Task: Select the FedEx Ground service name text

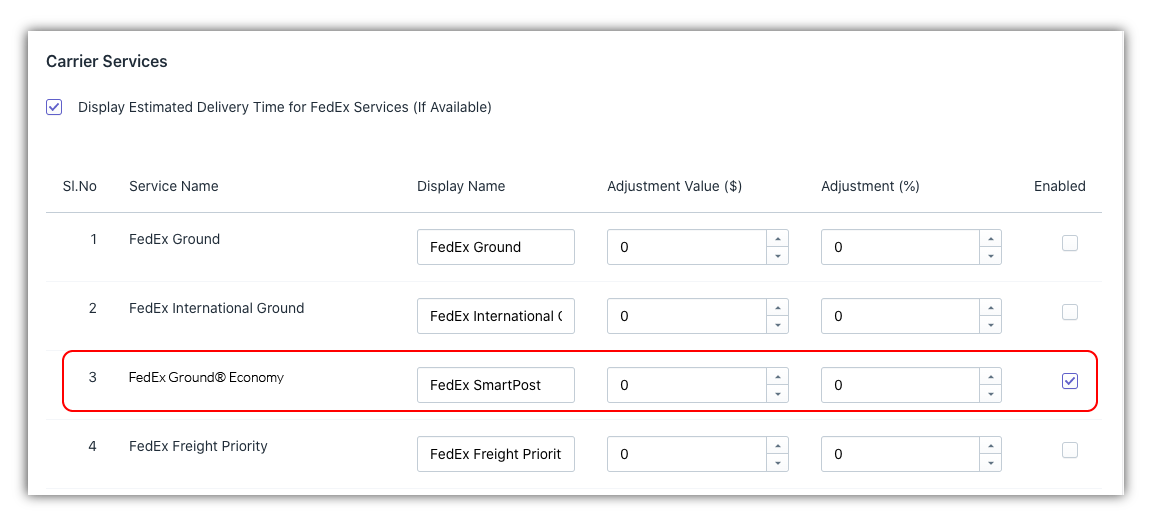Action: tap(175, 239)
